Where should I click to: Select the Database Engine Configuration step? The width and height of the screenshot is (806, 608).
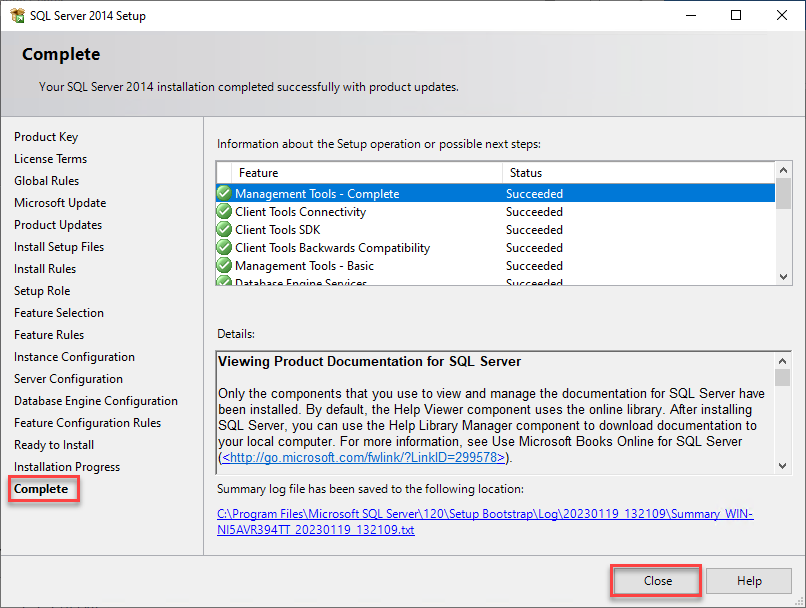pos(96,400)
